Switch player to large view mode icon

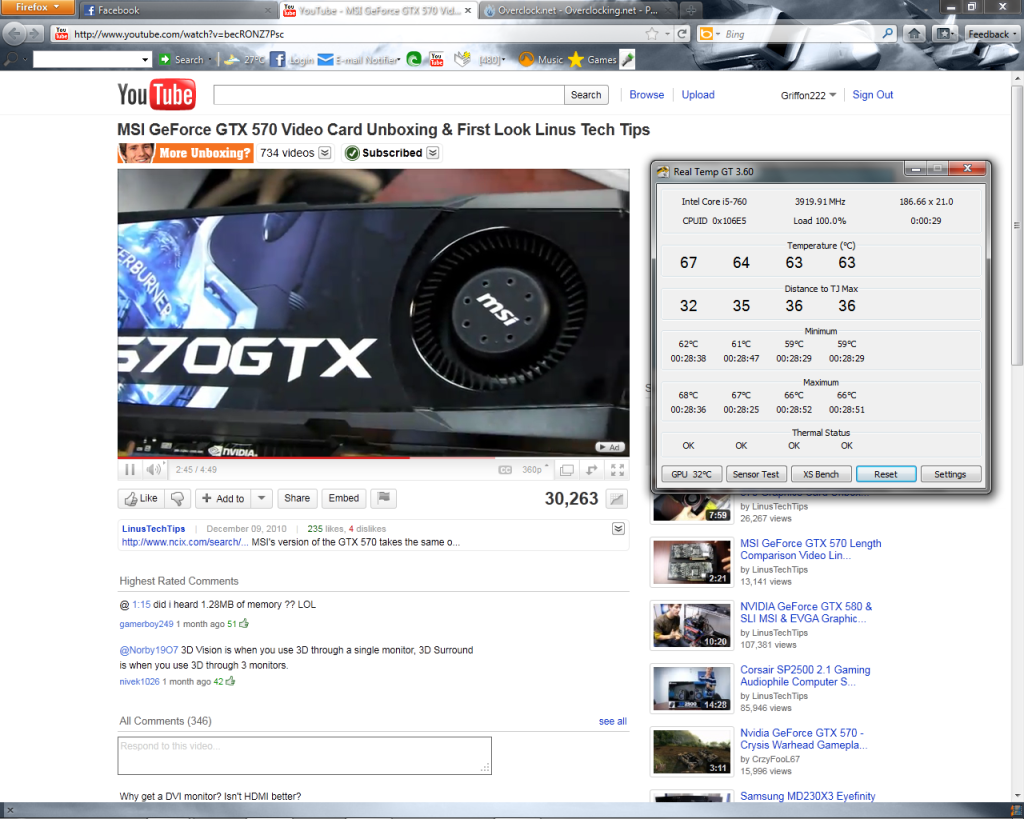click(x=567, y=470)
